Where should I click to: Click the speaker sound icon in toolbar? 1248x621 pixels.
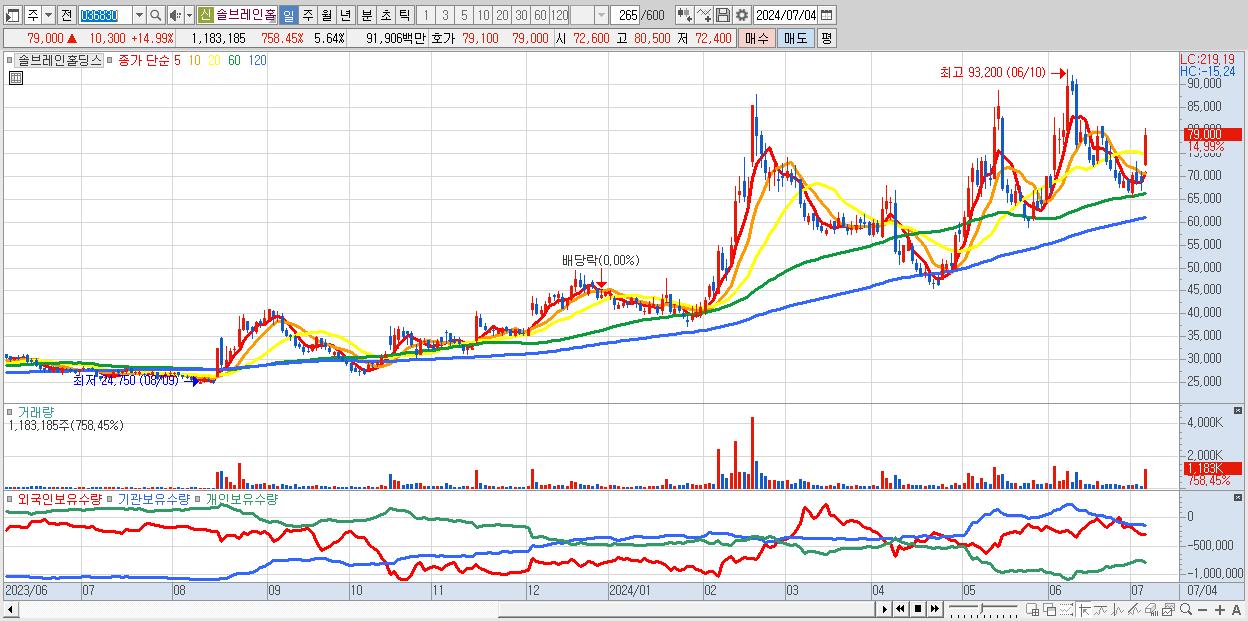tap(175, 15)
